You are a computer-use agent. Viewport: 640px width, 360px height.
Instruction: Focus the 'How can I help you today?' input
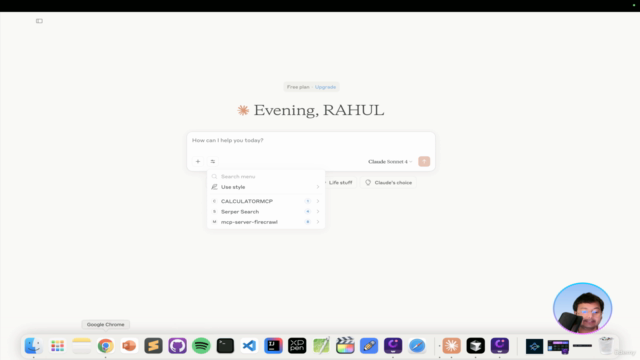point(311,140)
